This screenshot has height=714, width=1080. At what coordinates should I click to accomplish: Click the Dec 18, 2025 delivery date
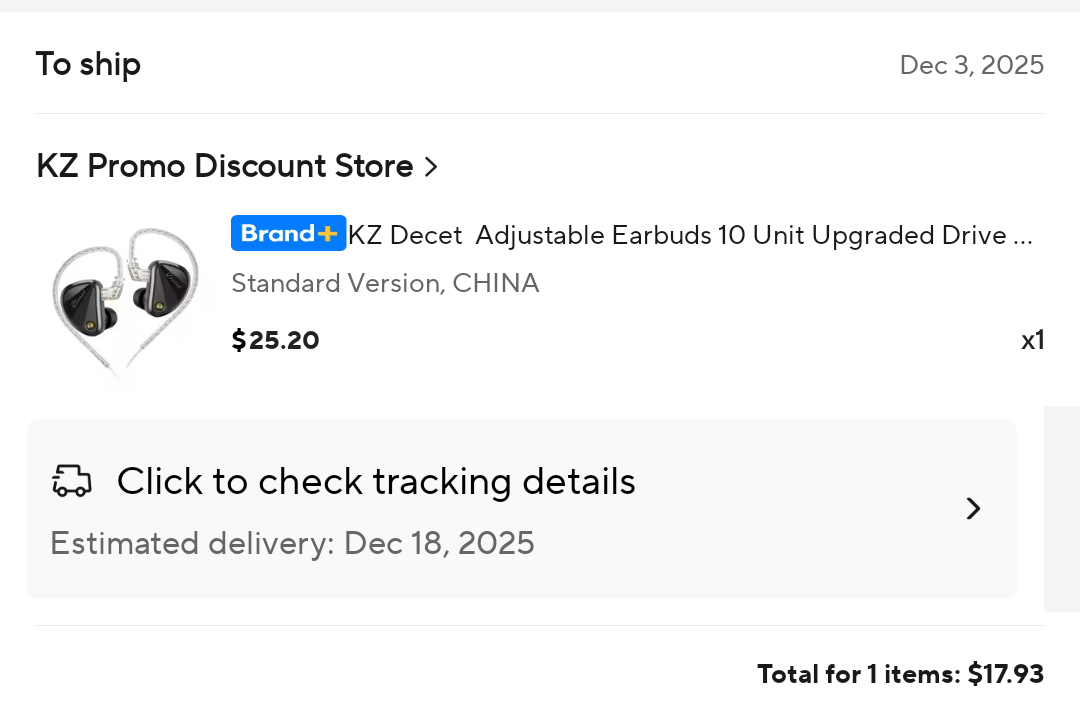[x=439, y=543]
